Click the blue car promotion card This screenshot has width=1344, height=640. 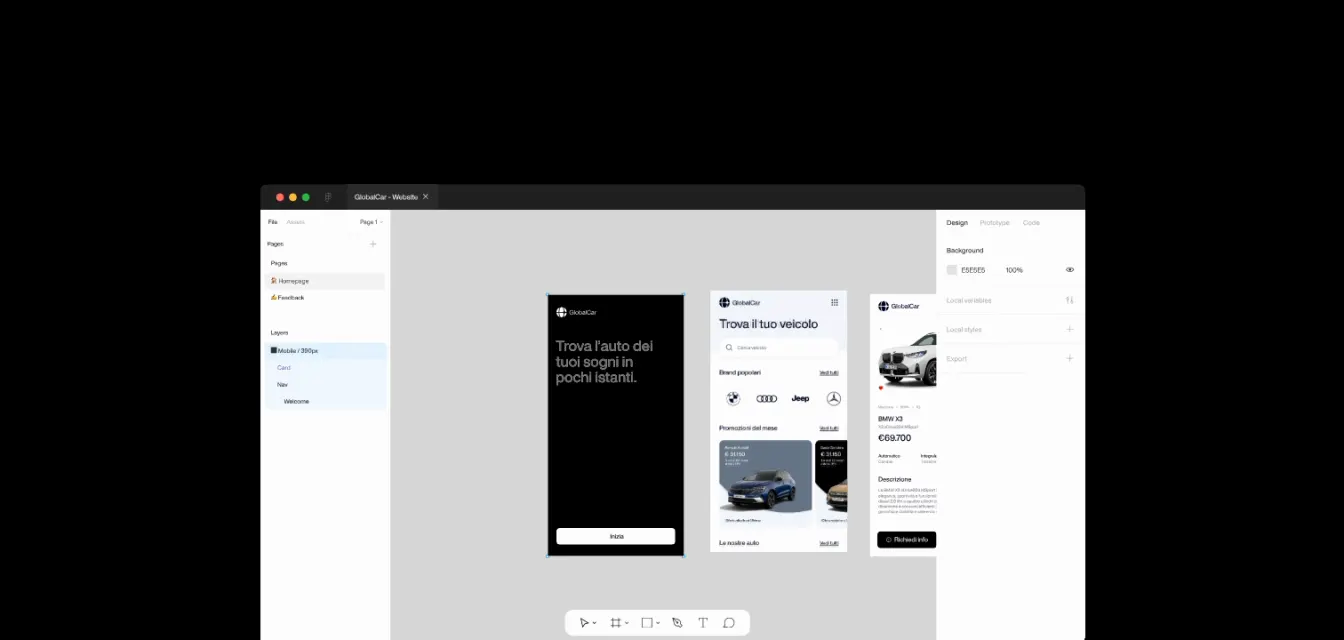(765, 483)
